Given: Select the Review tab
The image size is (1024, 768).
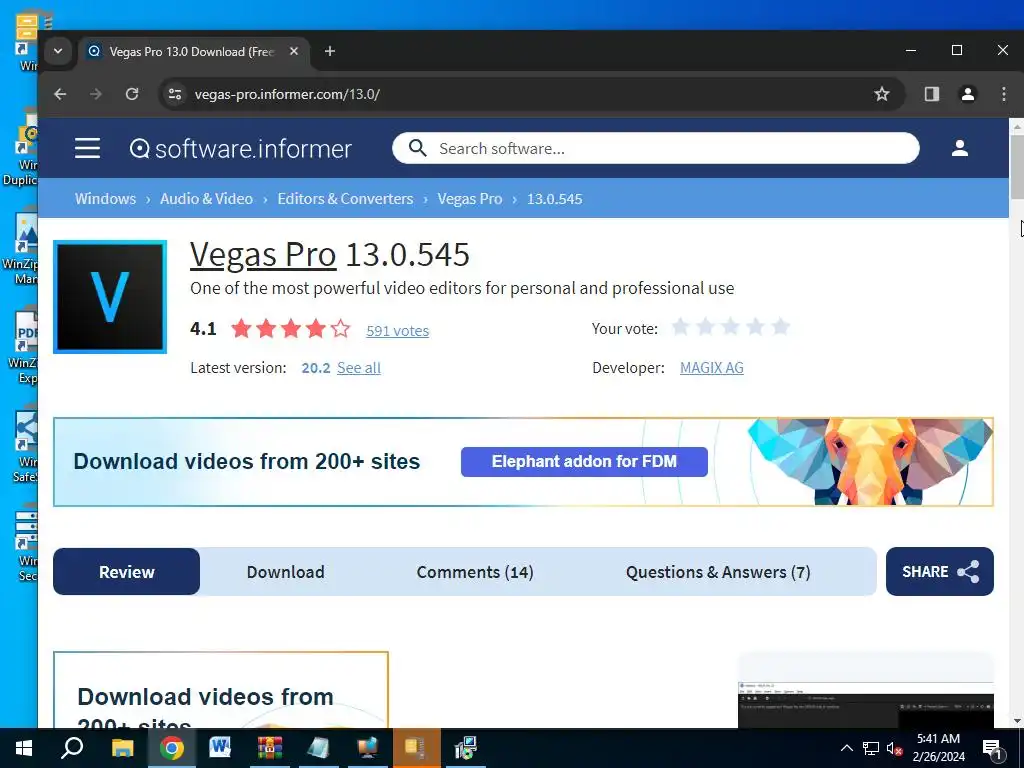Looking at the screenshot, I should pyautogui.click(x=127, y=571).
